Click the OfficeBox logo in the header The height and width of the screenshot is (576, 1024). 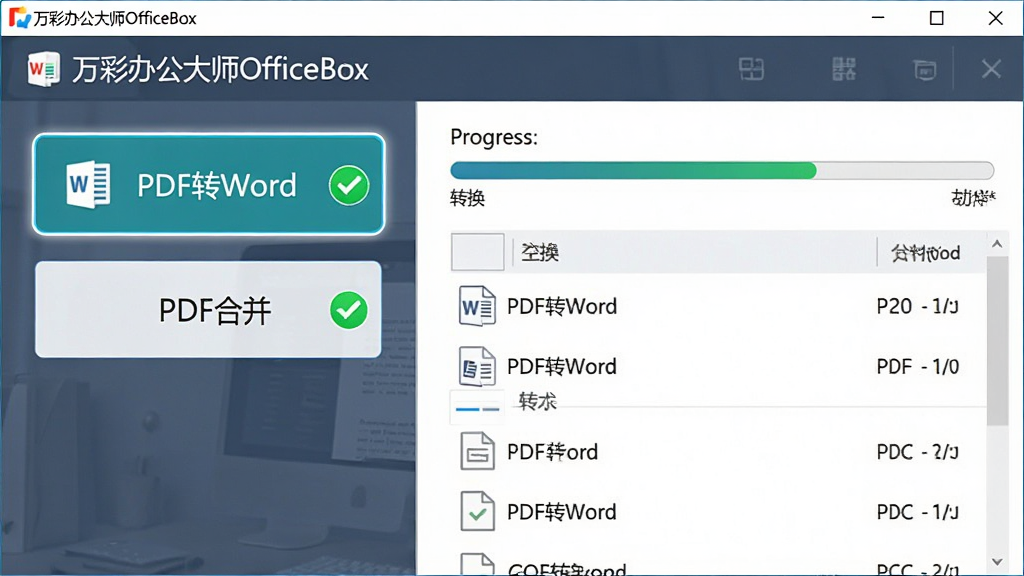[44, 69]
